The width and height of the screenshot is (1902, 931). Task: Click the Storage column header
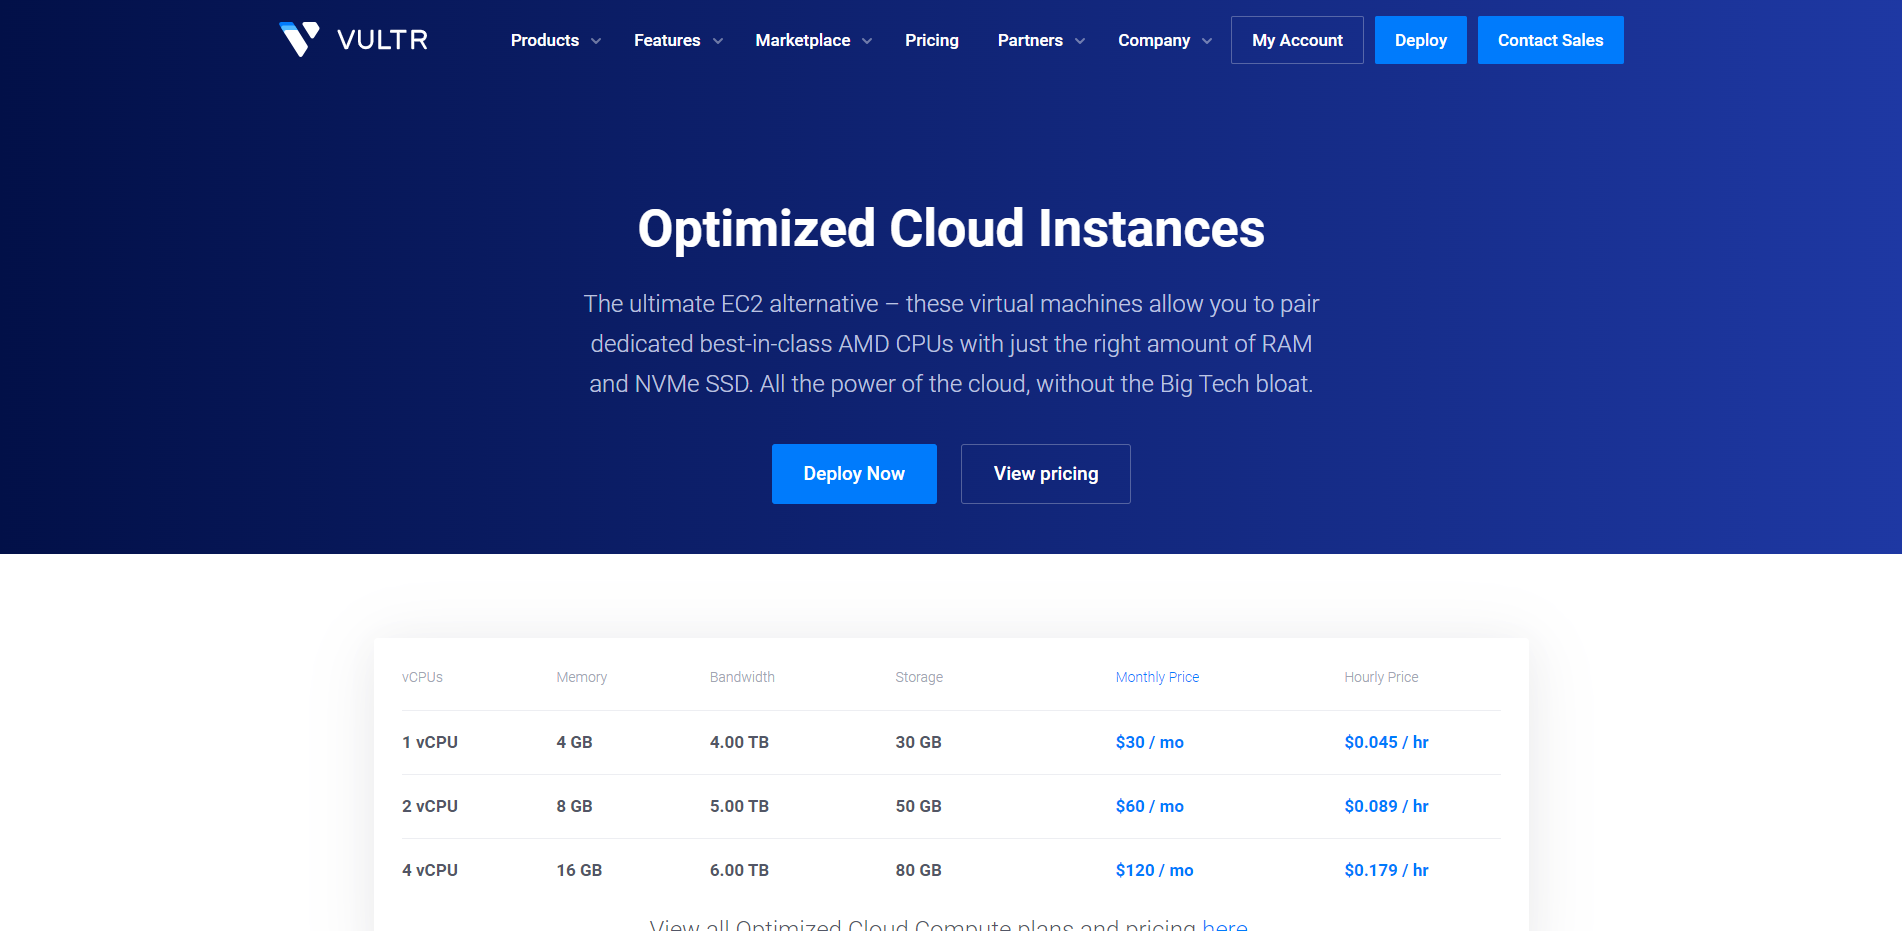tap(919, 677)
